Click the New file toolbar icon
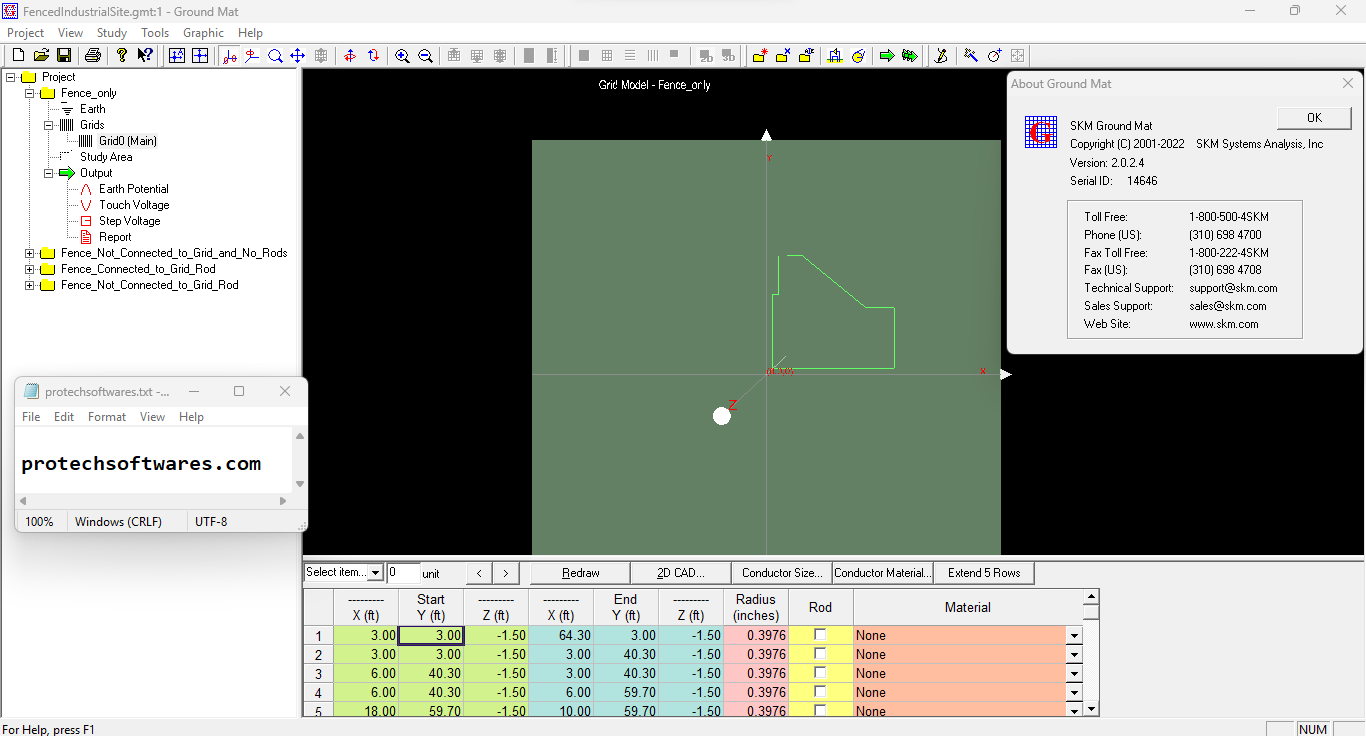 pyautogui.click(x=18, y=56)
